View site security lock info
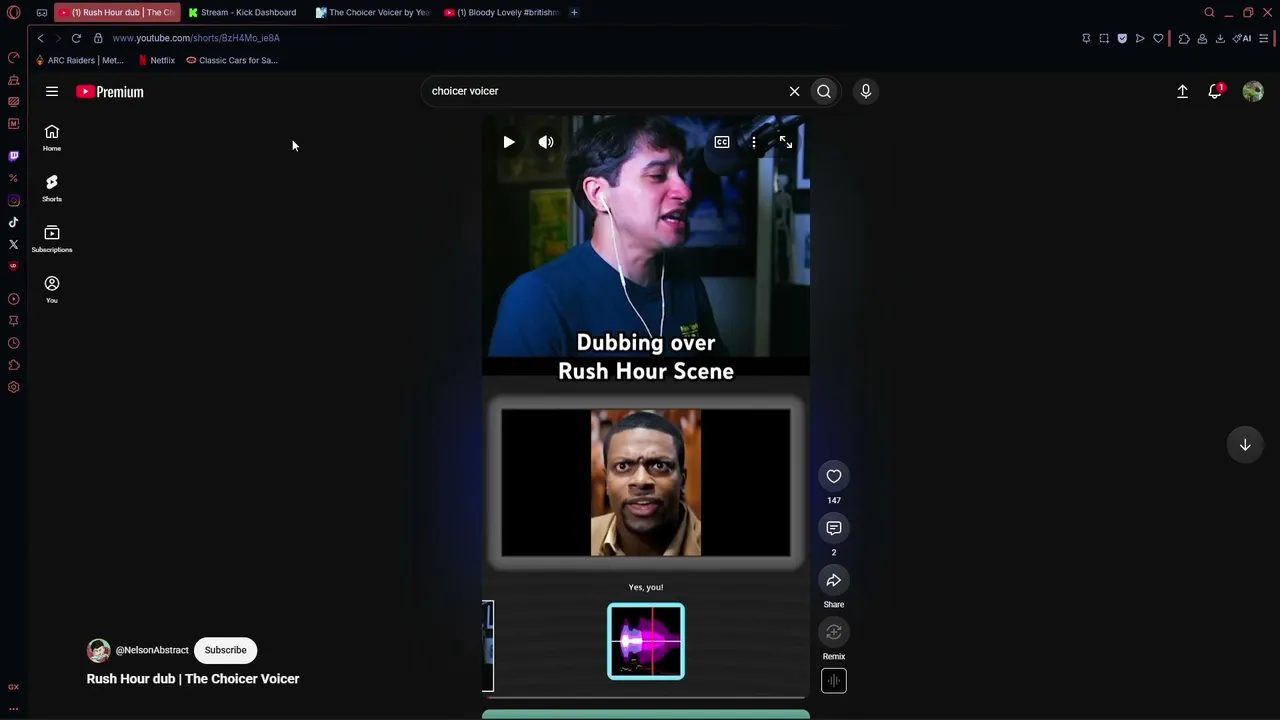Screen dimensions: 1280x720 (x=98, y=38)
